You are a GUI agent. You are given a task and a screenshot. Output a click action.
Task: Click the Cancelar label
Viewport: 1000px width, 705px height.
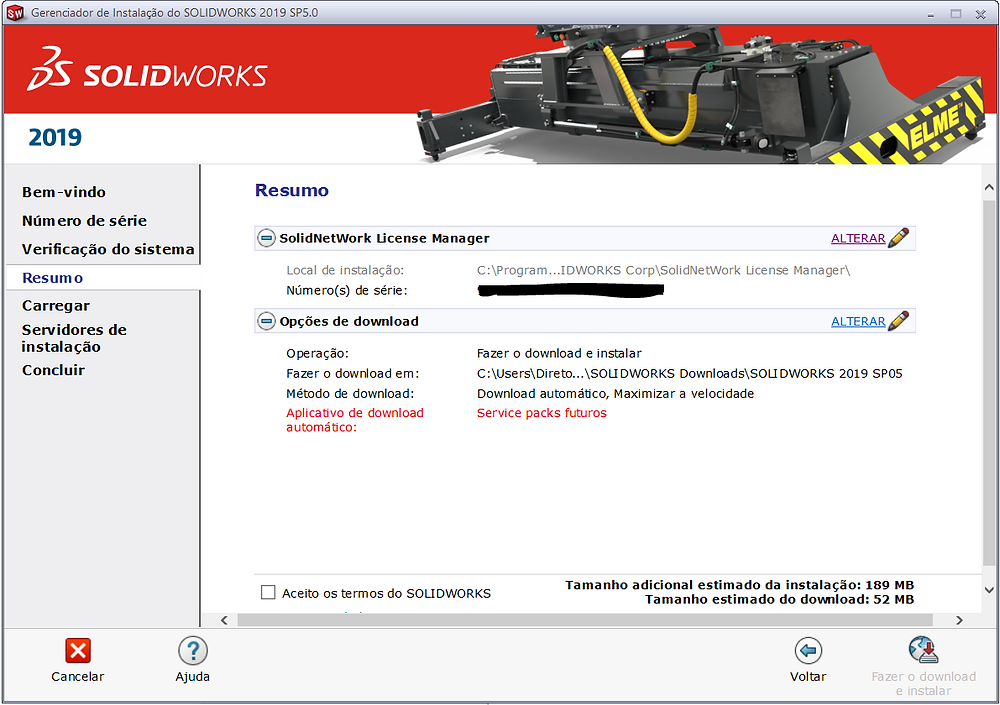(78, 676)
